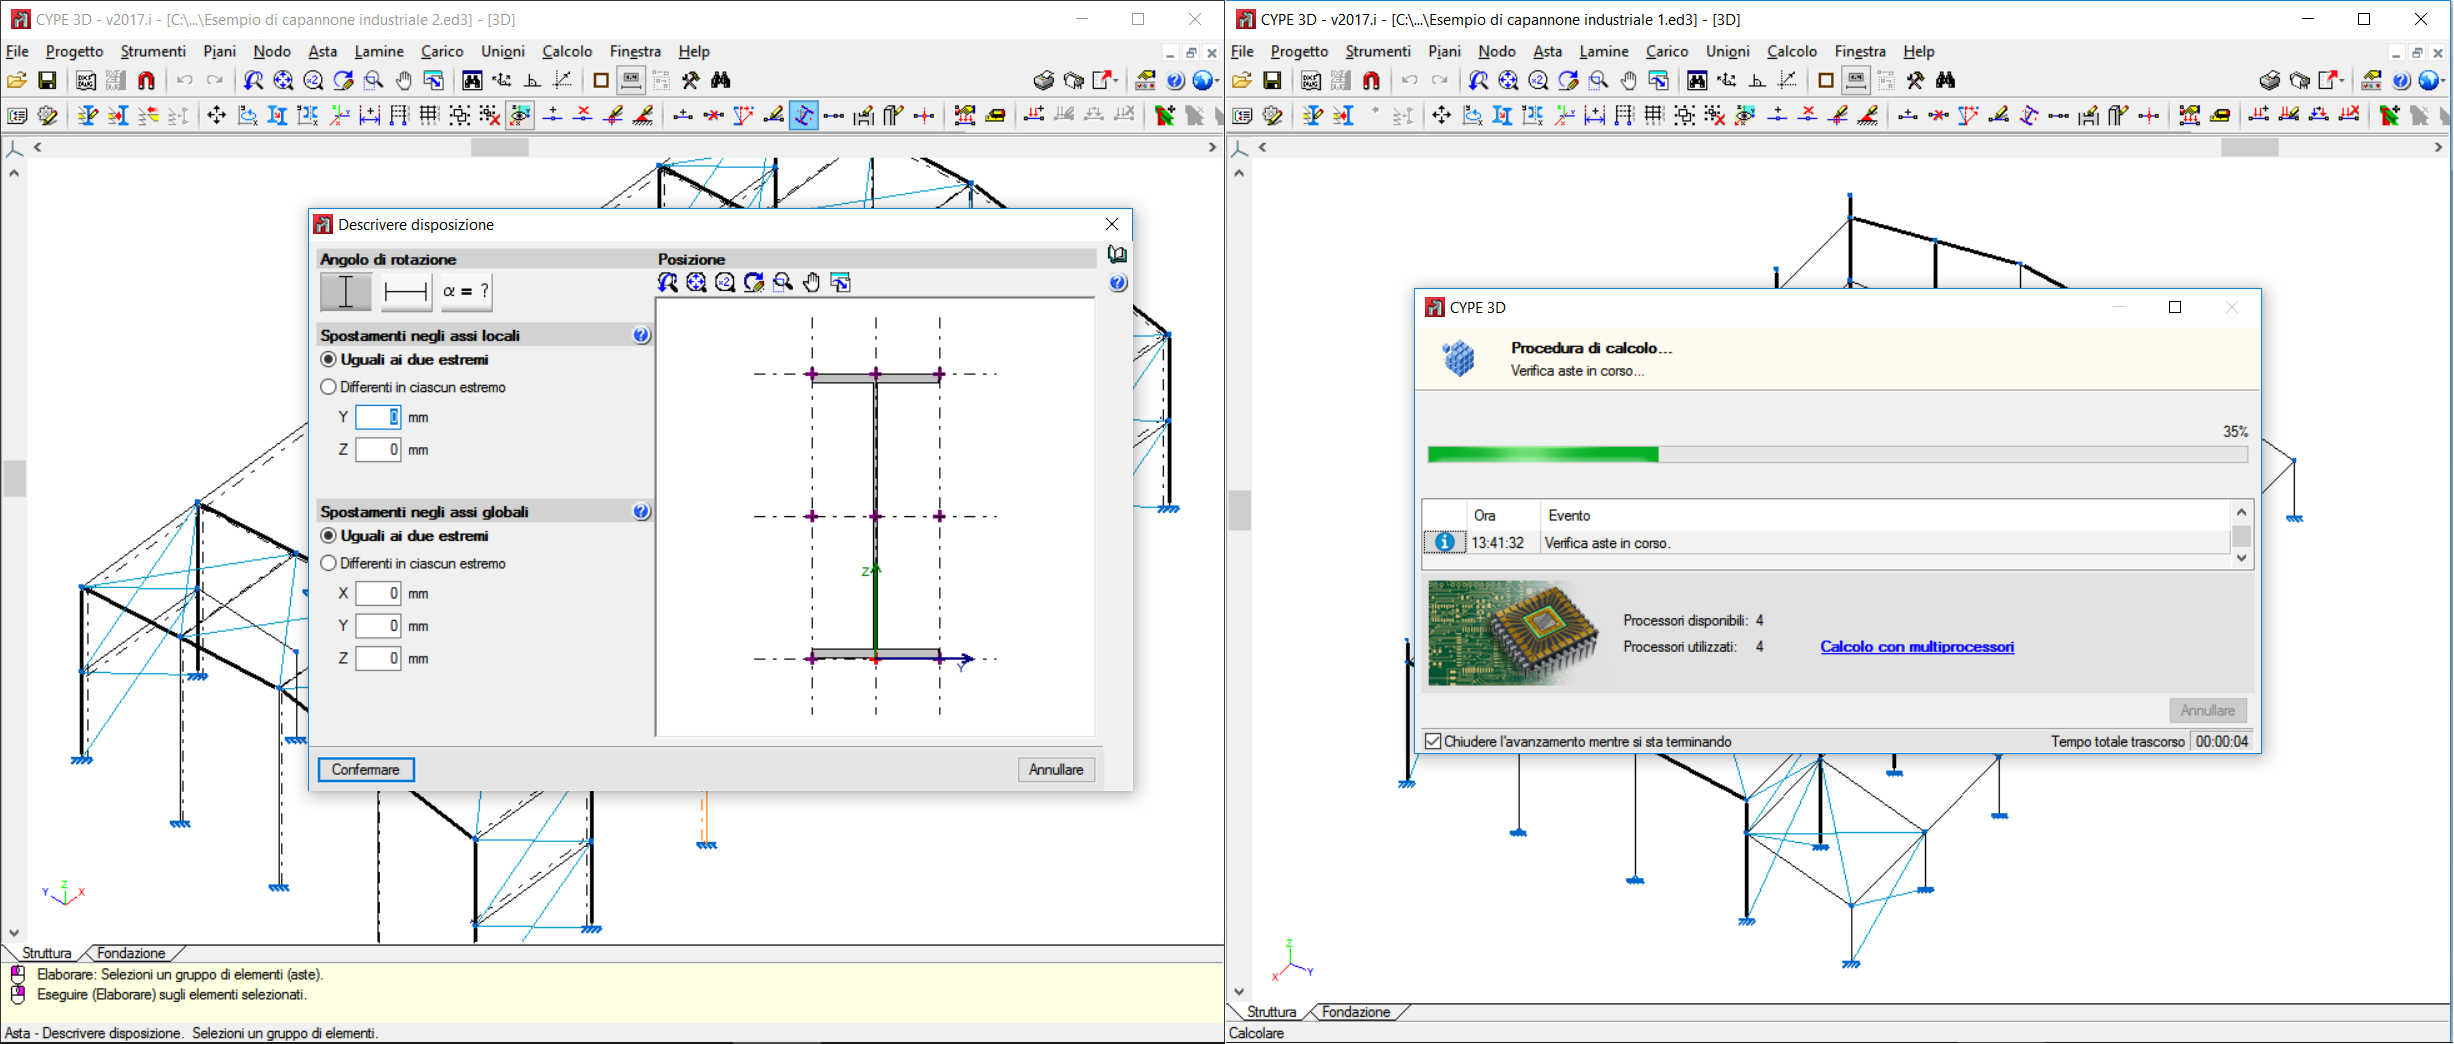The height and width of the screenshot is (1044, 2454).
Task: Open file icon in left CYPE window
Action: click(x=17, y=81)
